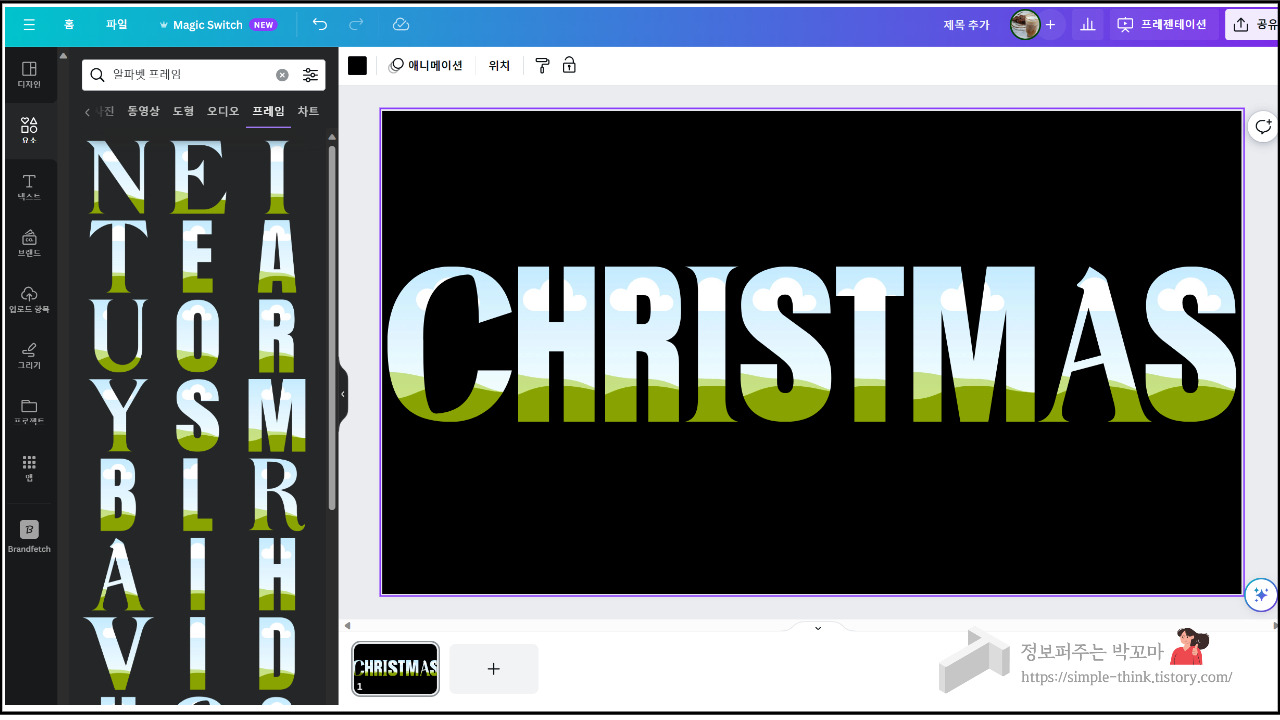The width and height of the screenshot is (1280, 720).
Task: Open the analytics bar chart icon
Action: point(1088,24)
